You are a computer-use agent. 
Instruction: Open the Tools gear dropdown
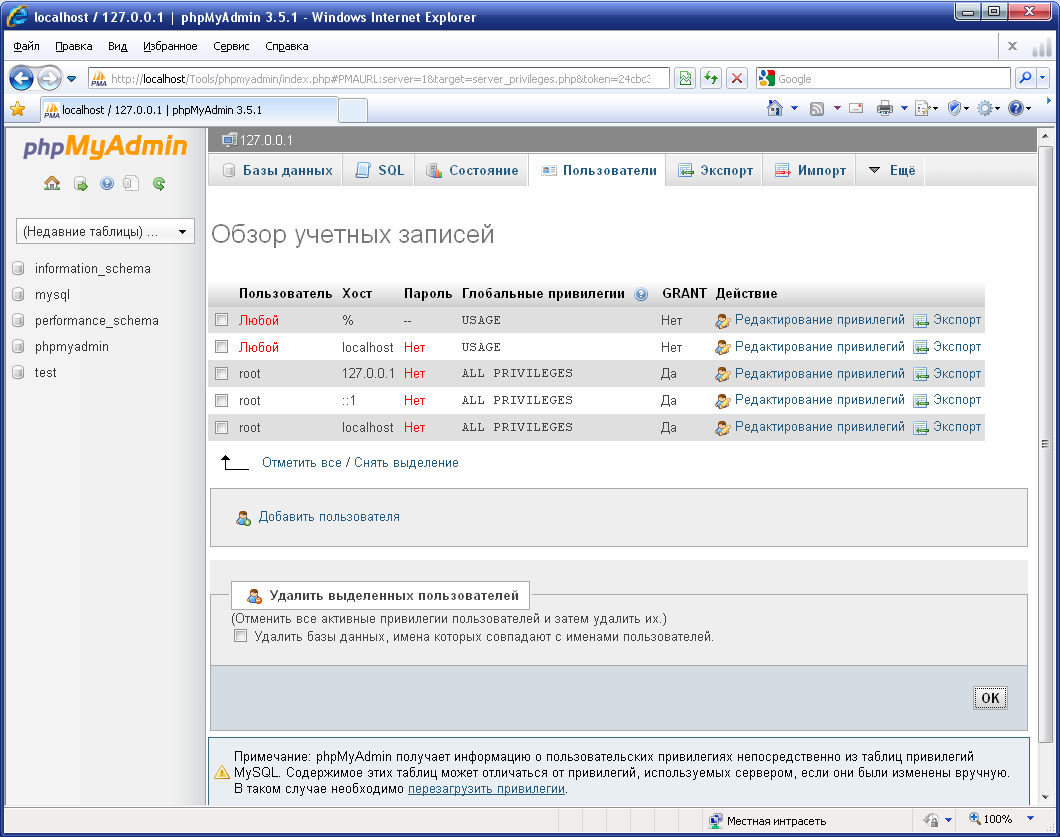tap(988, 108)
